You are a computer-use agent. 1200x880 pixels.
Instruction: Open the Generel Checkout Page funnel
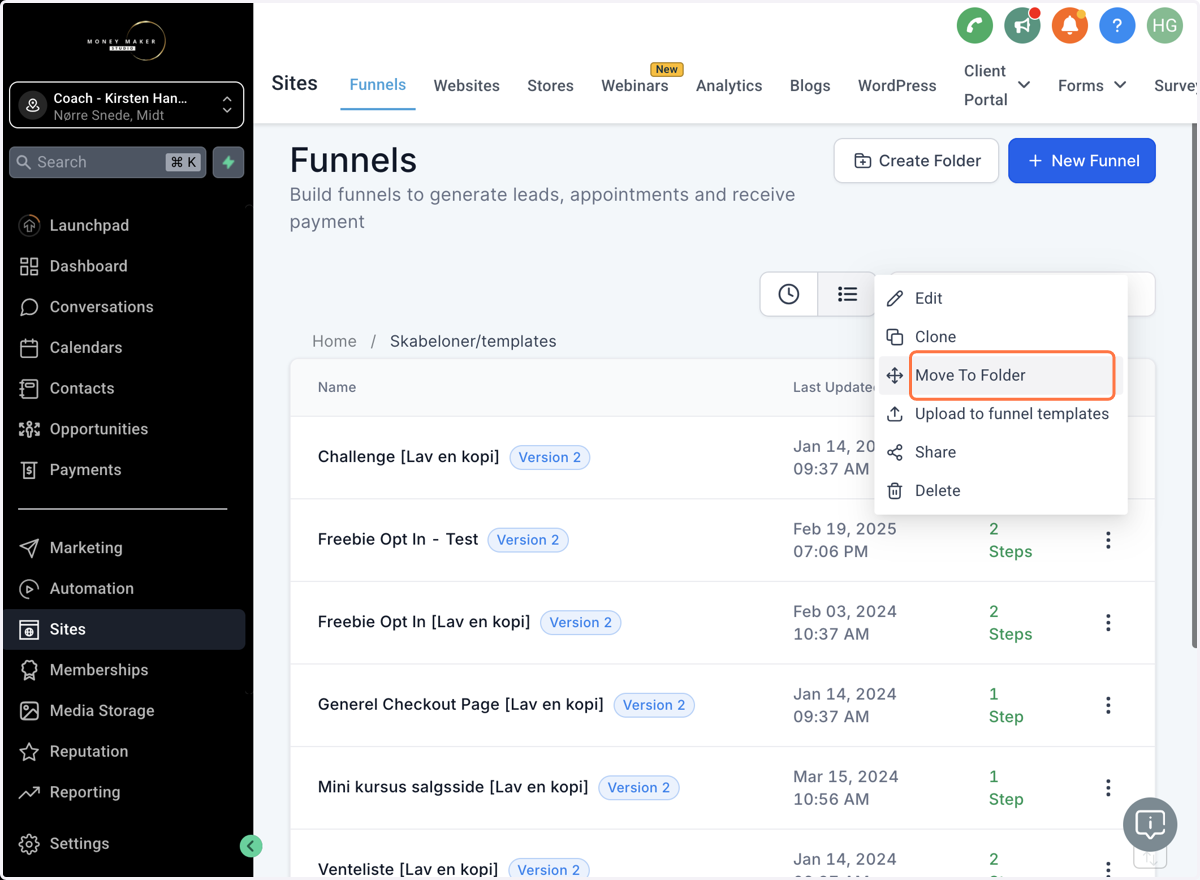tap(461, 705)
